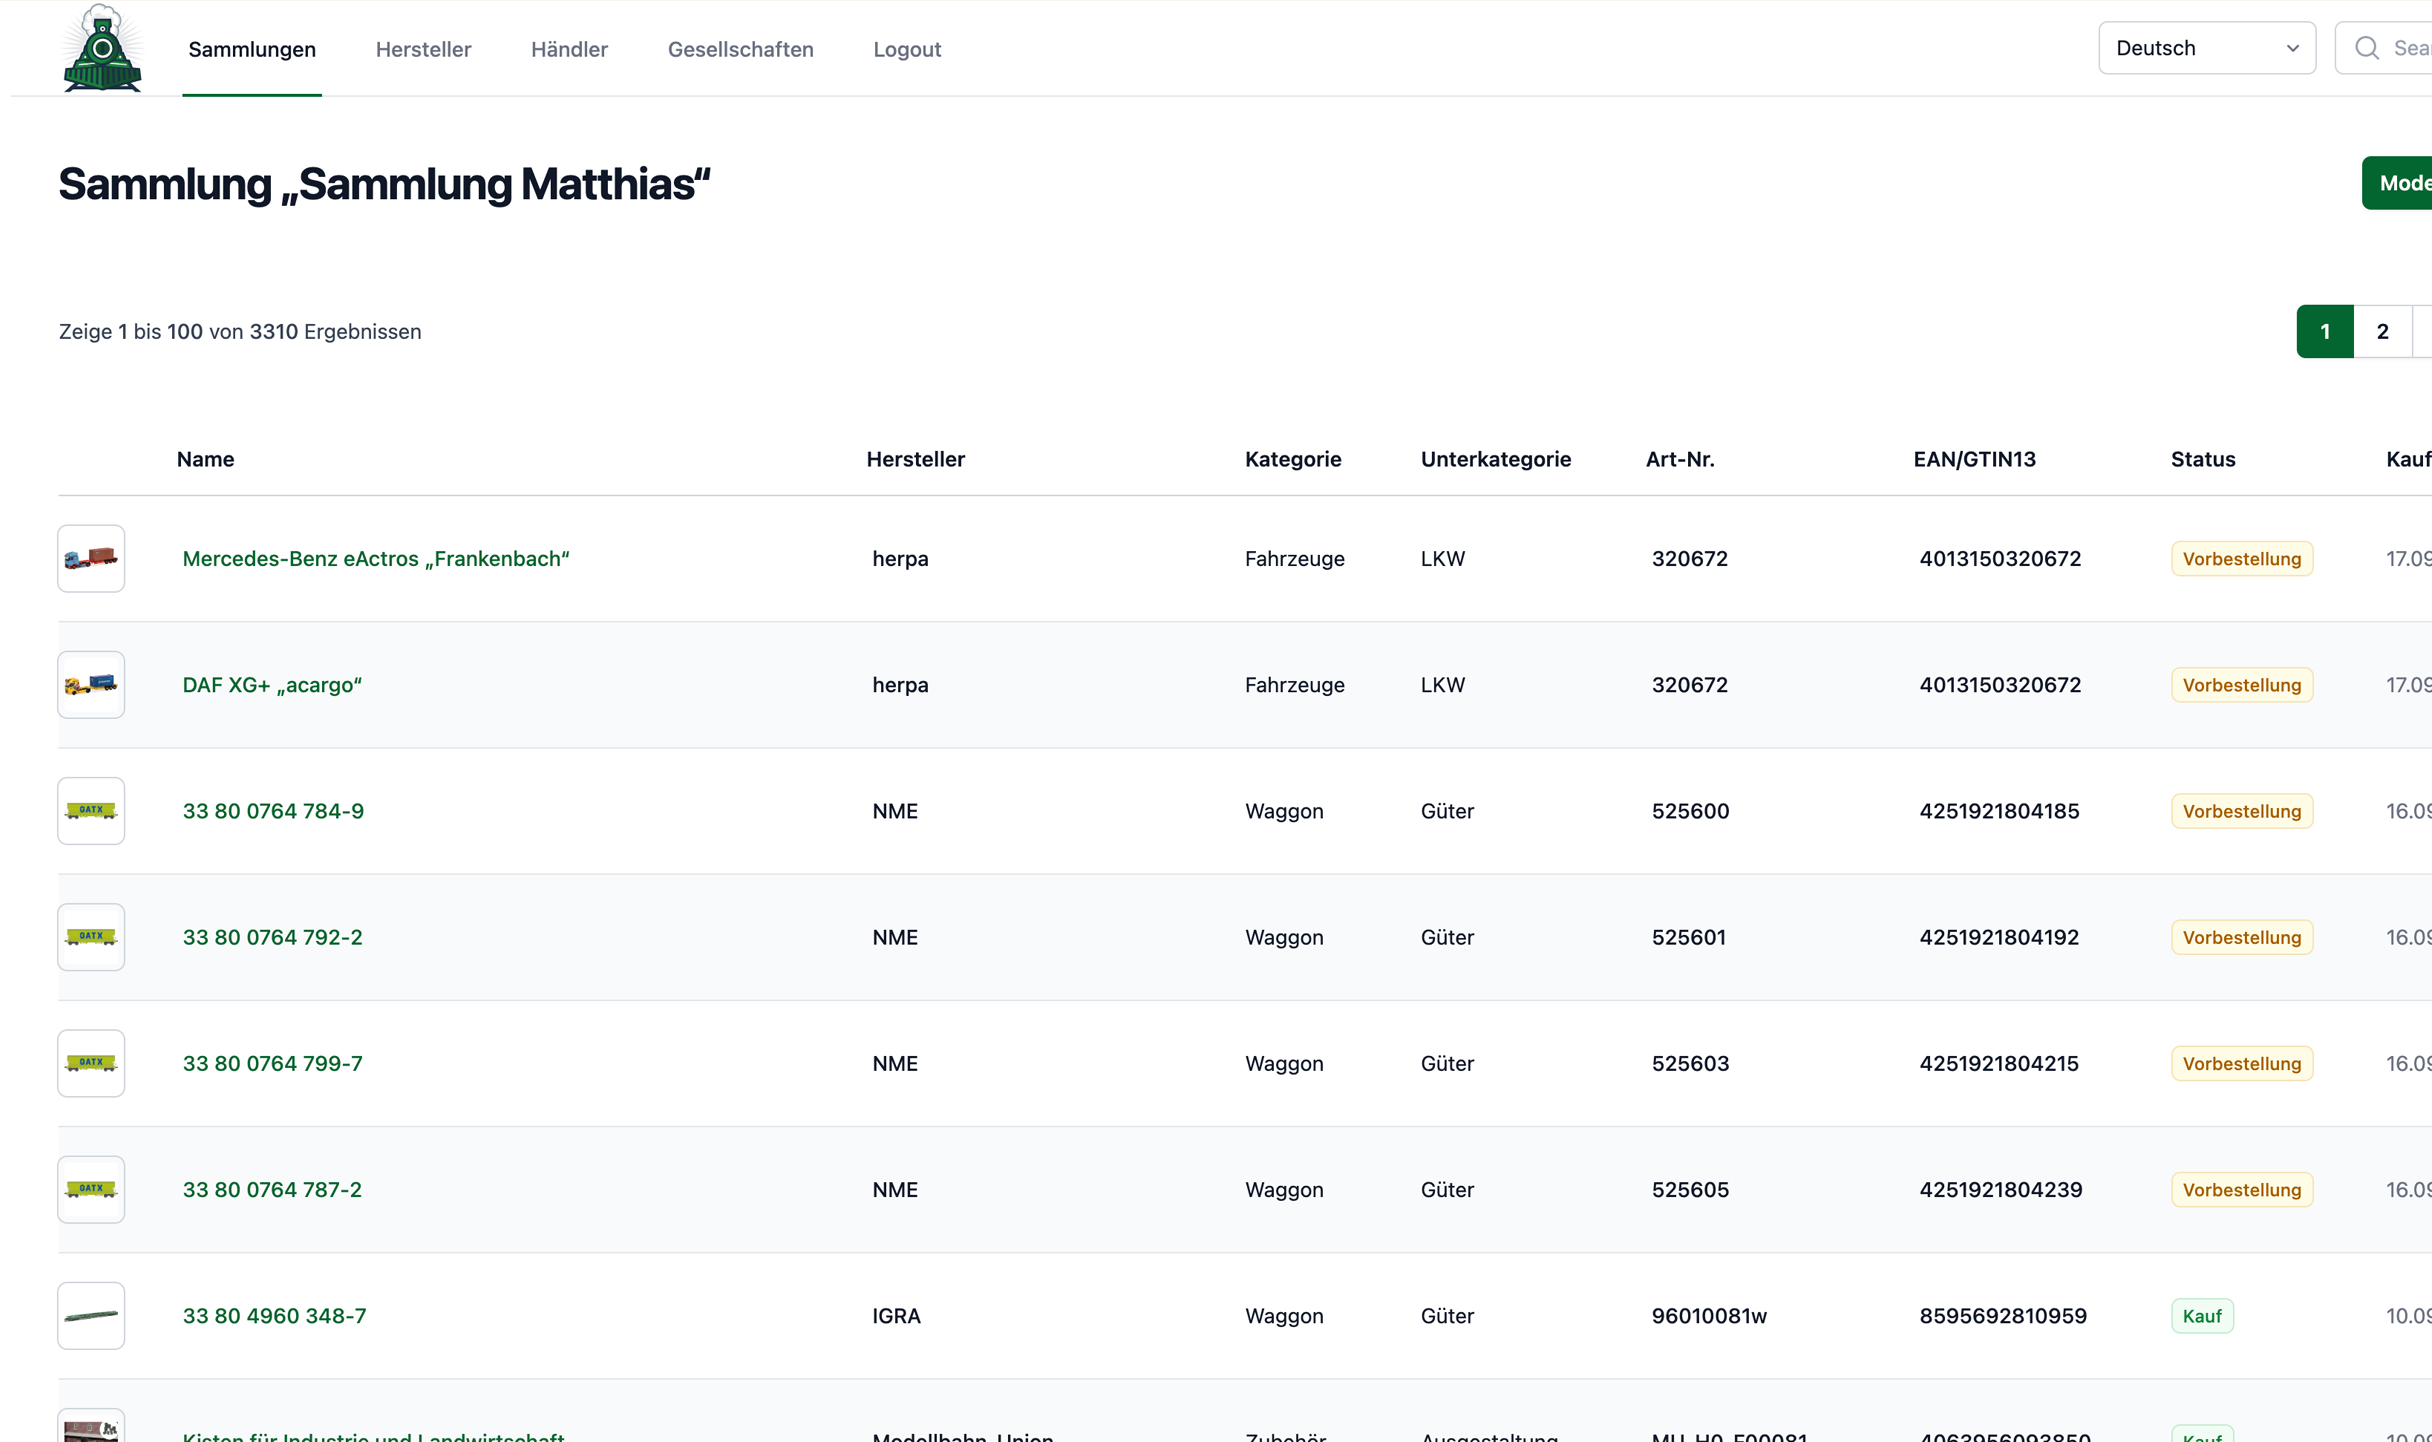
Task: Click the DAF XG+ truck thumbnail image
Action: [90, 684]
